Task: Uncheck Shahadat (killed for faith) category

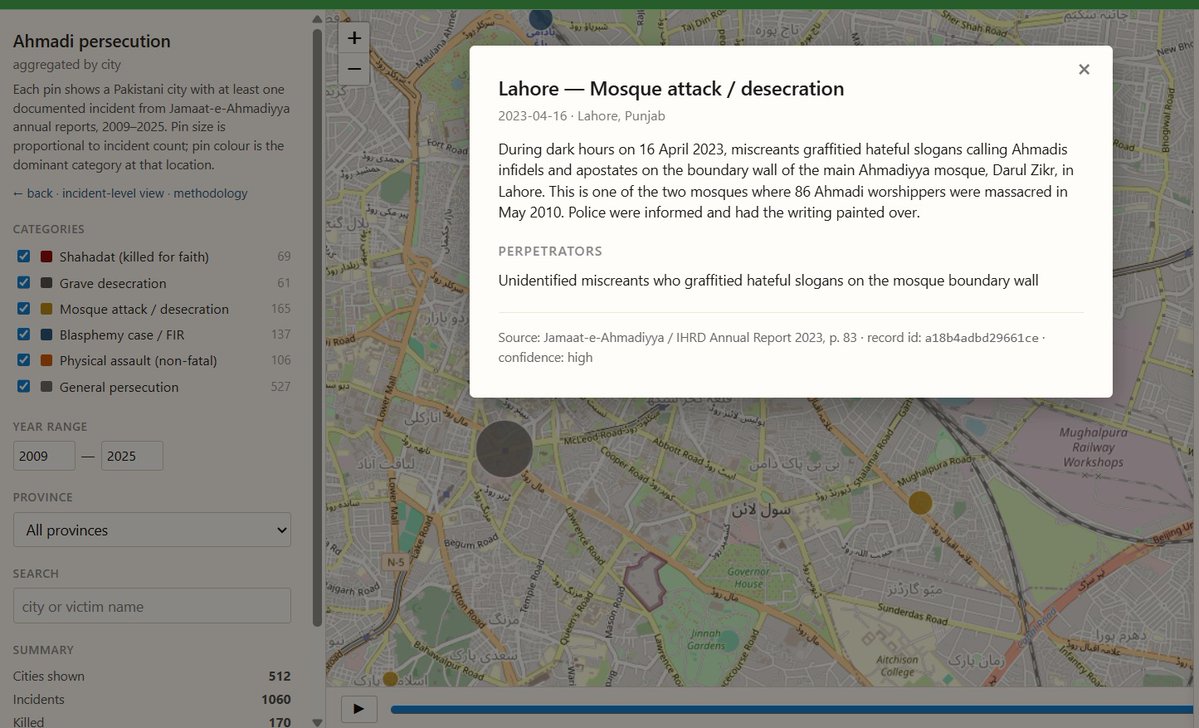Action: (x=24, y=256)
